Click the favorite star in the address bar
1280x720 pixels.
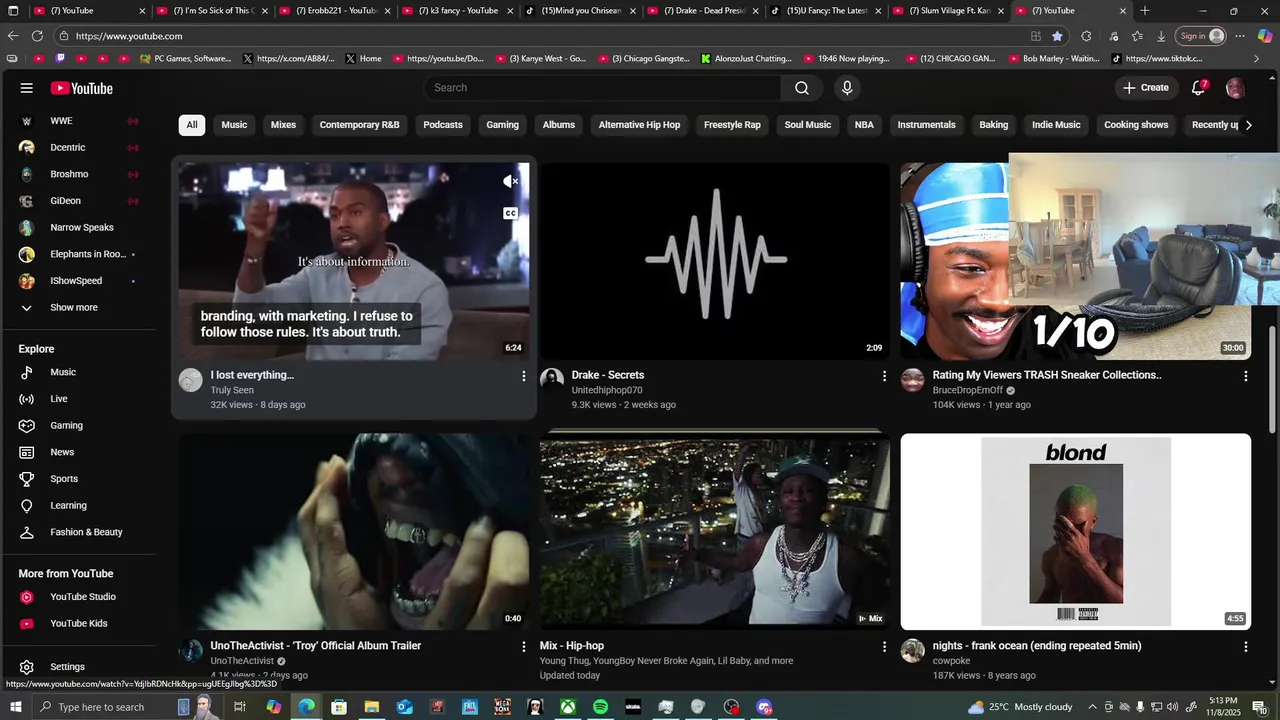(1057, 36)
